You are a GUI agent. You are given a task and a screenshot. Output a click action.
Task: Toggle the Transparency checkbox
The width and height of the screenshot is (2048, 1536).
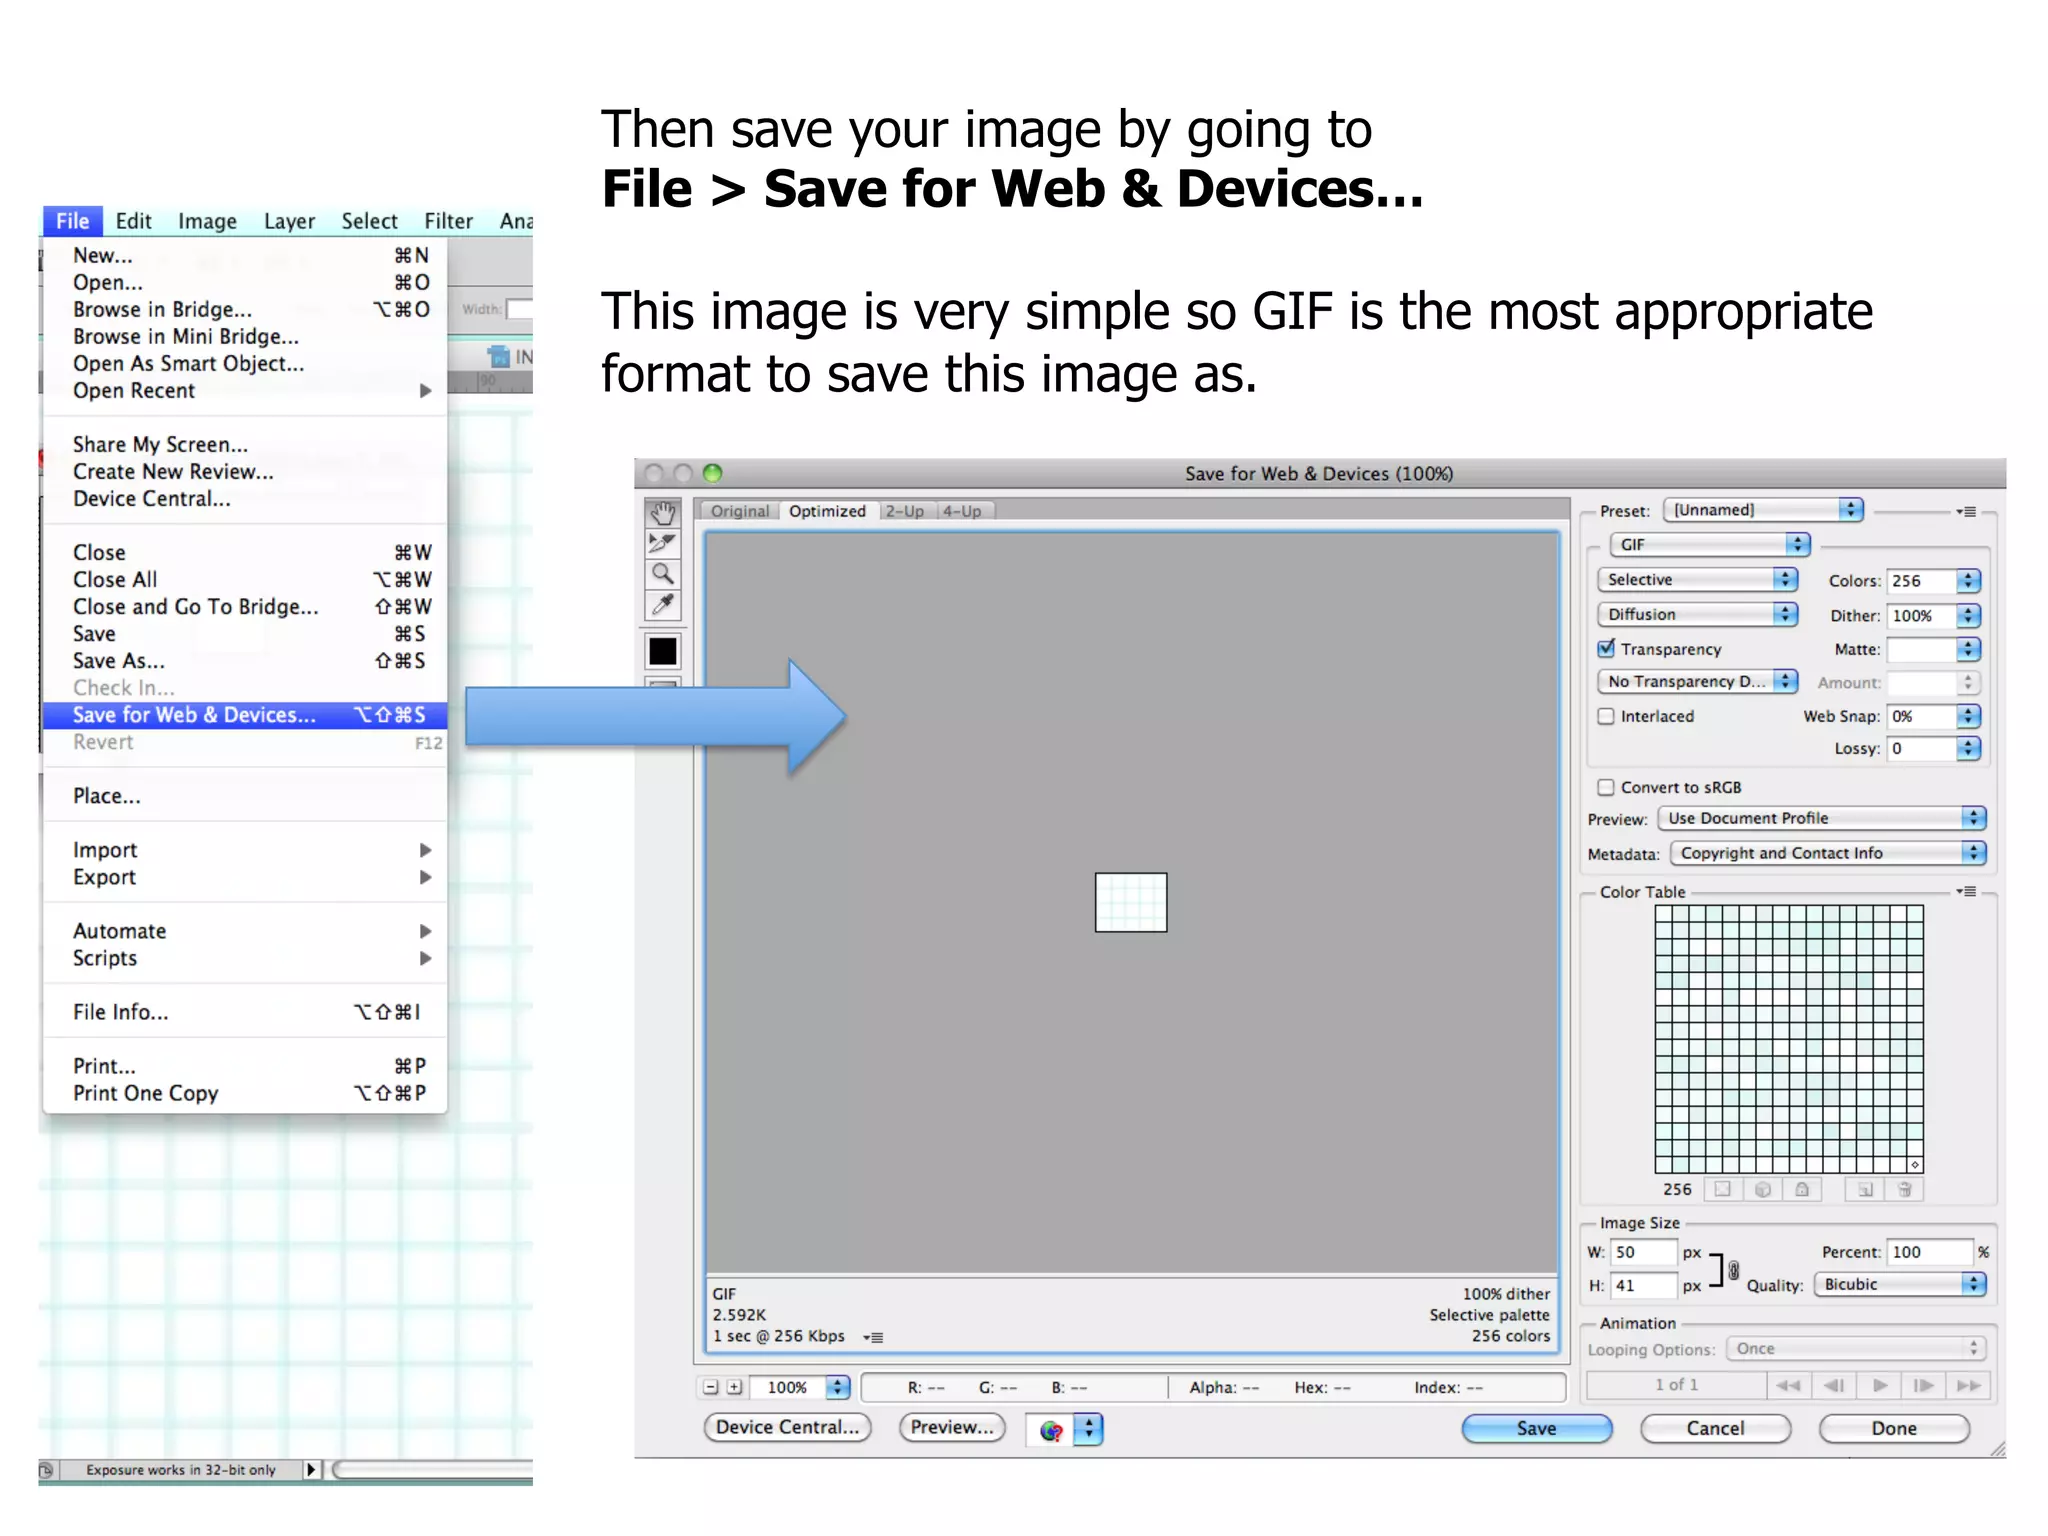tap(1606, 648)
